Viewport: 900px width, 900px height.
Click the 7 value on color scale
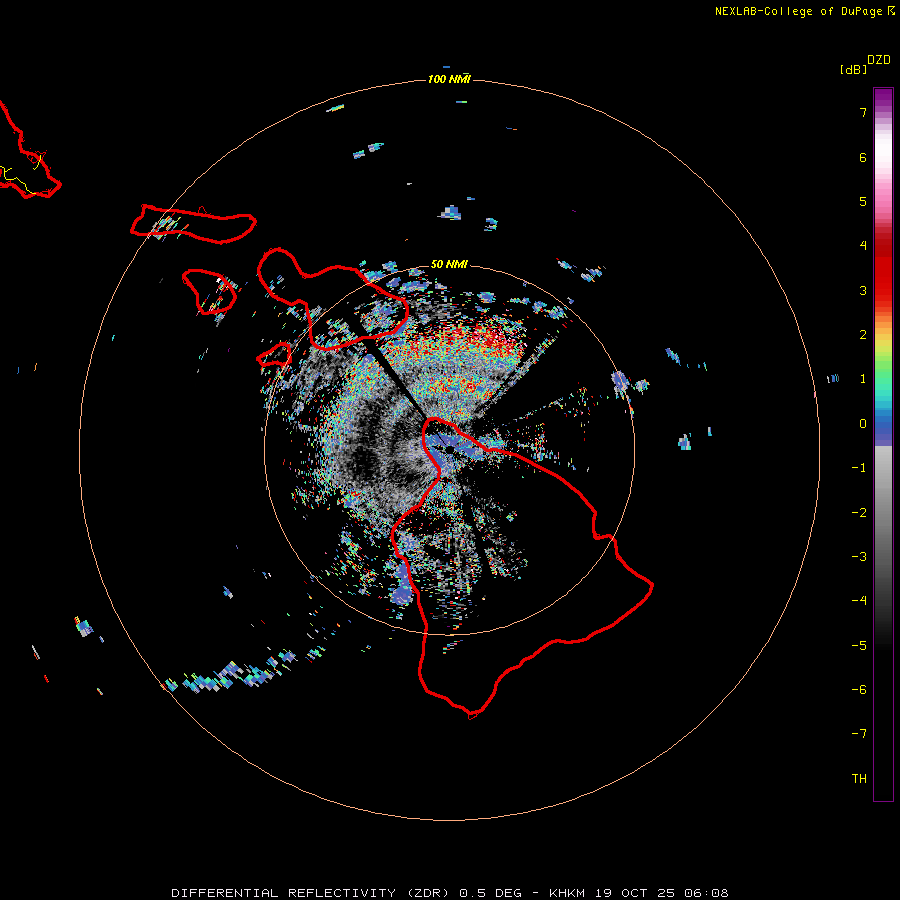point(863,112)
